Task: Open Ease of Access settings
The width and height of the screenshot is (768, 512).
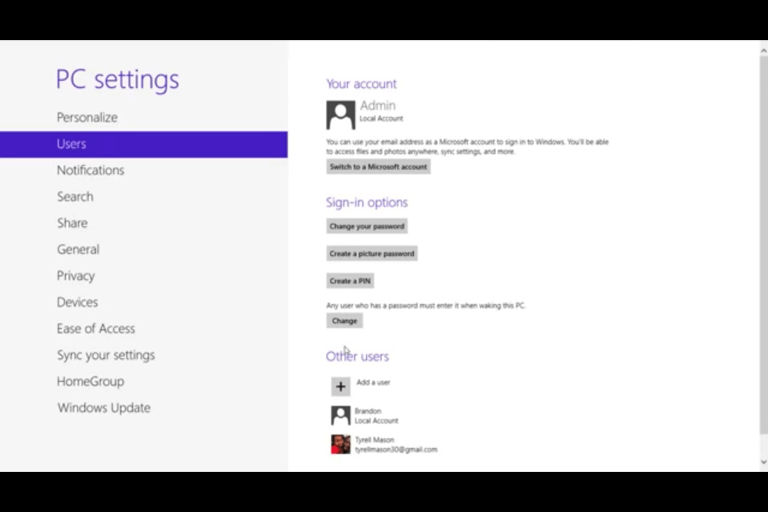Action: (x=96, y=329)
